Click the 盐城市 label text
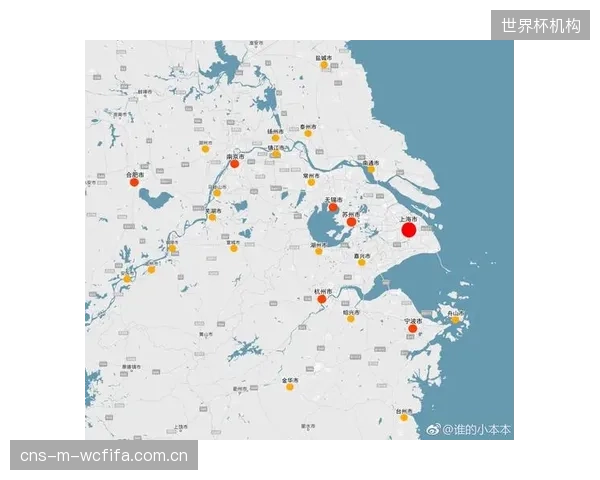 point(324,58)
